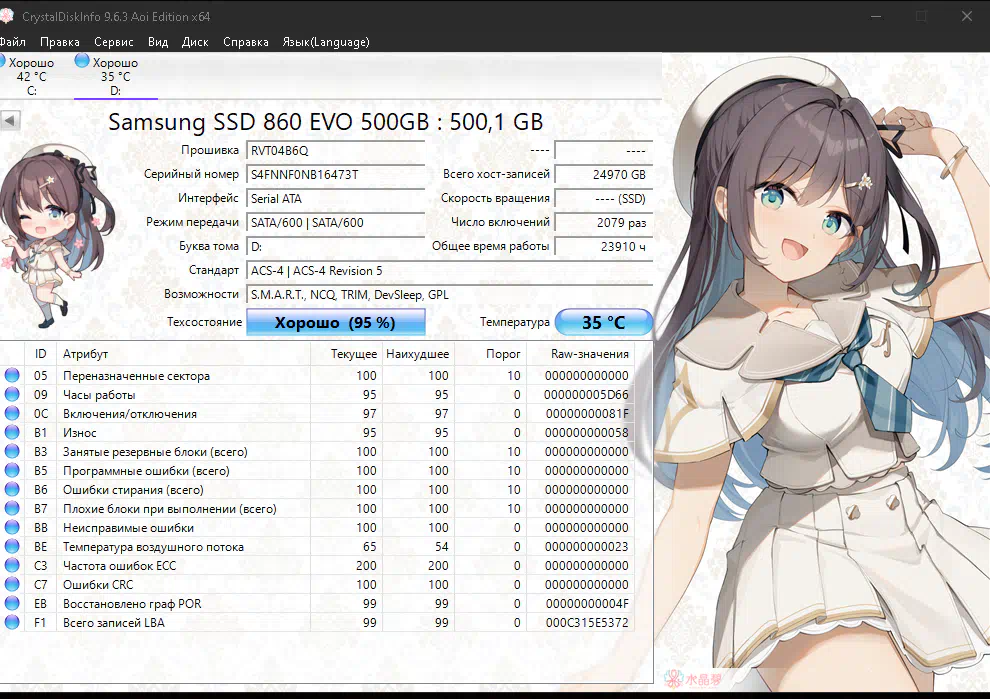Select the Температура воздушного потока row
The image size is (990, 699).
point(317,547)
